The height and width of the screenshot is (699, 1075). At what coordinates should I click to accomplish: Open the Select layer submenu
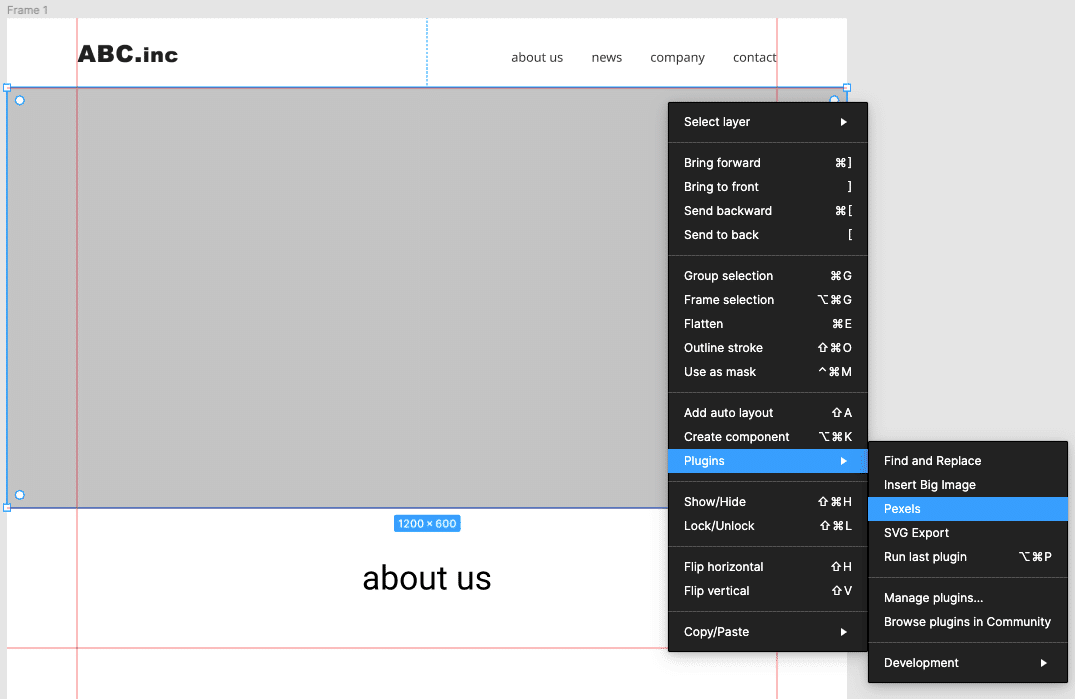tap(768, 122)
